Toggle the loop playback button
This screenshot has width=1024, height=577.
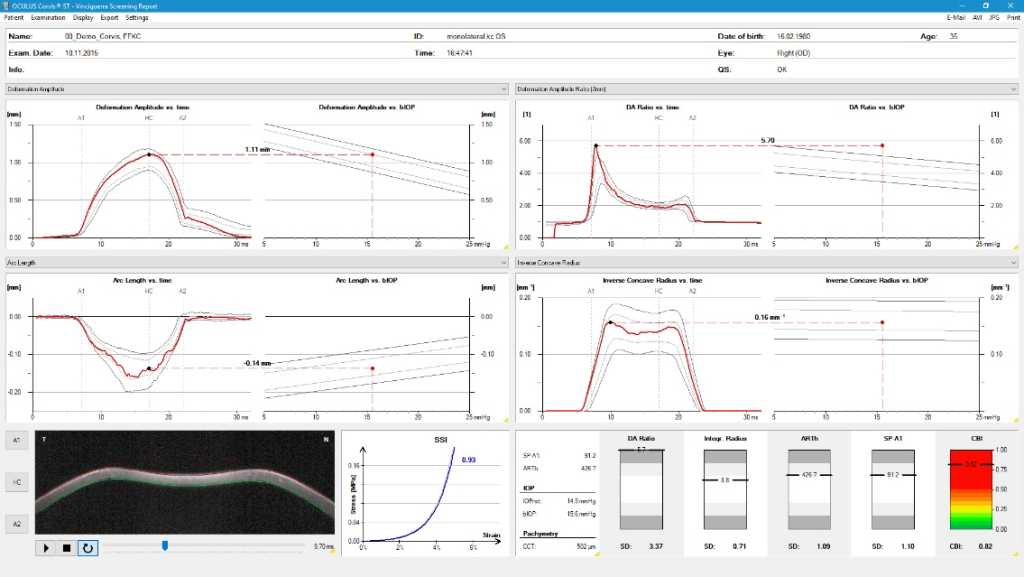tap(88, 548)
